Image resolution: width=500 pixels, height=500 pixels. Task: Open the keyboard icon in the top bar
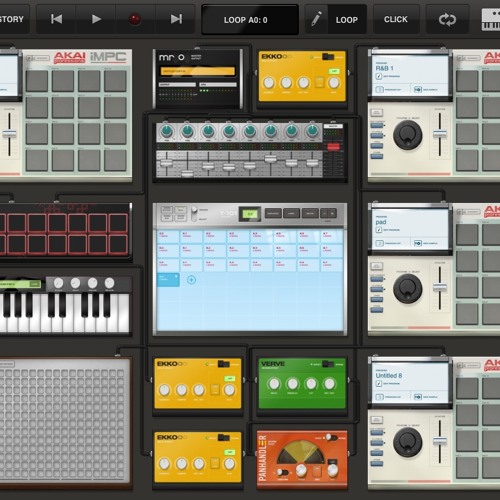pyautogui.click(x=491, y=19)
